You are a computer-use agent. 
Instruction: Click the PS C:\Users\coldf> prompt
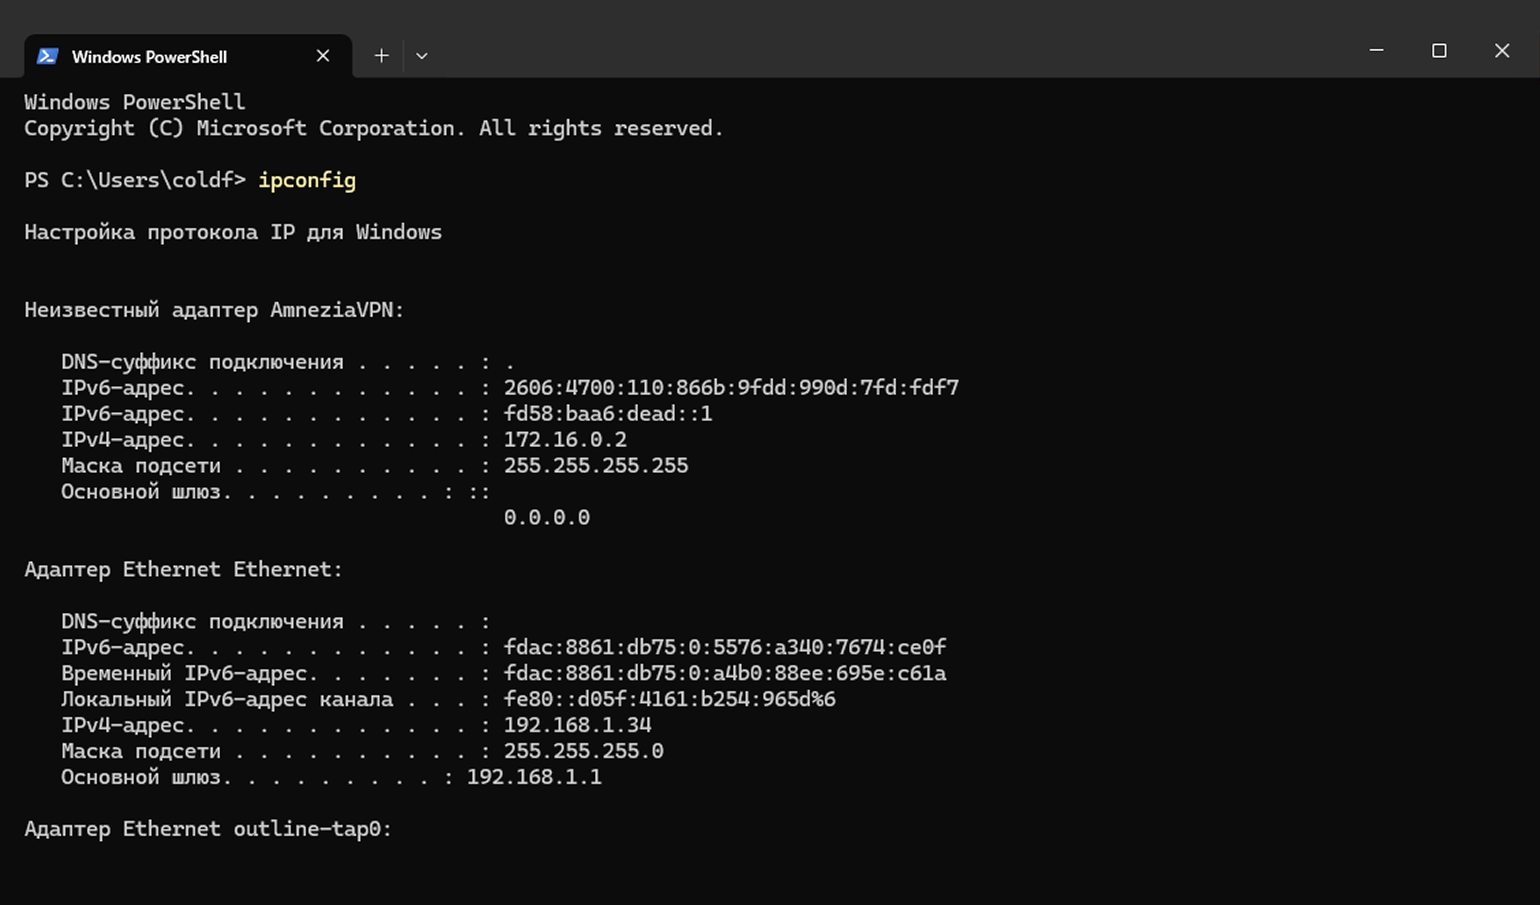click(135, 180)
